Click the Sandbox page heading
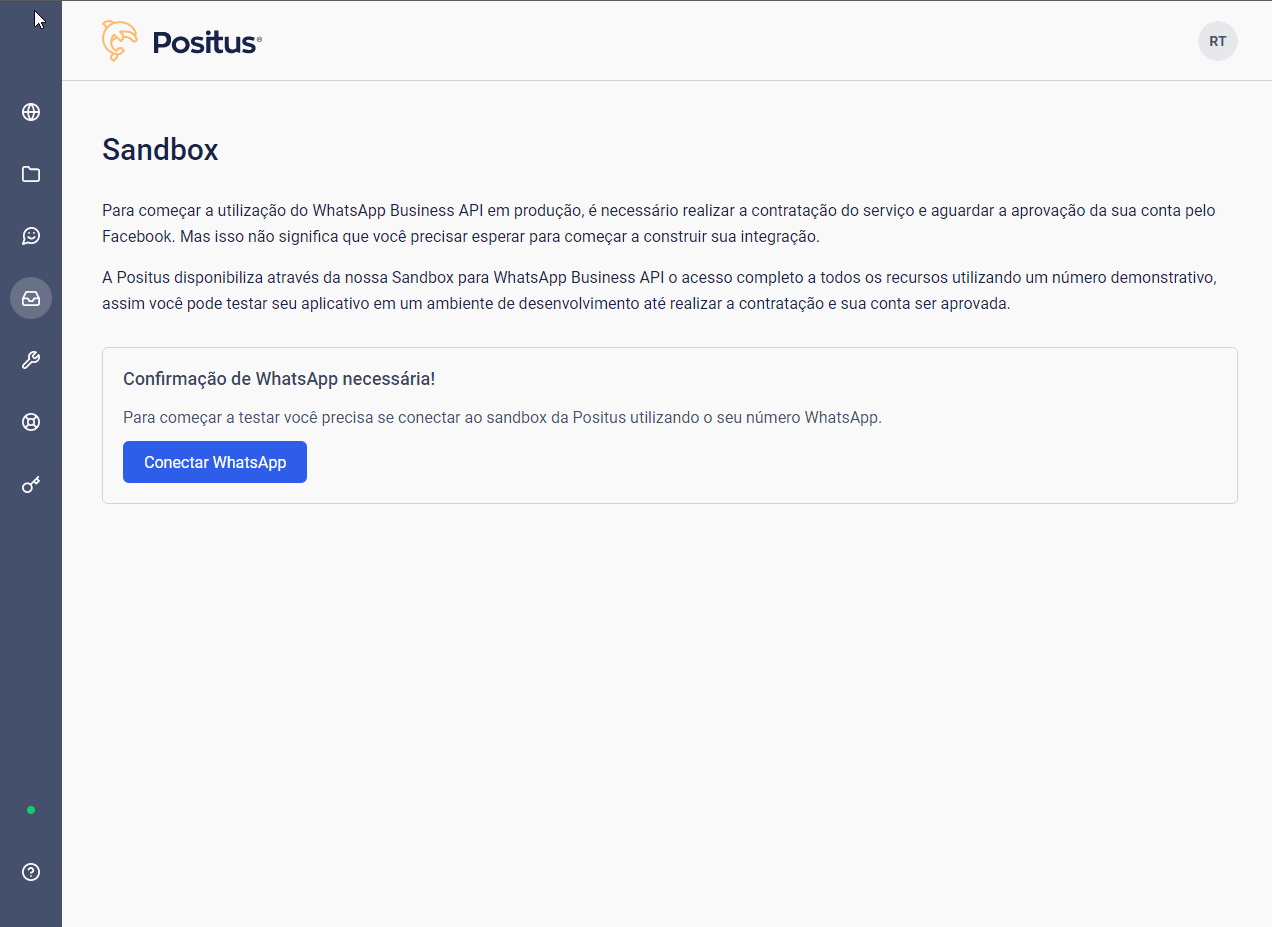 pos(160,150)
